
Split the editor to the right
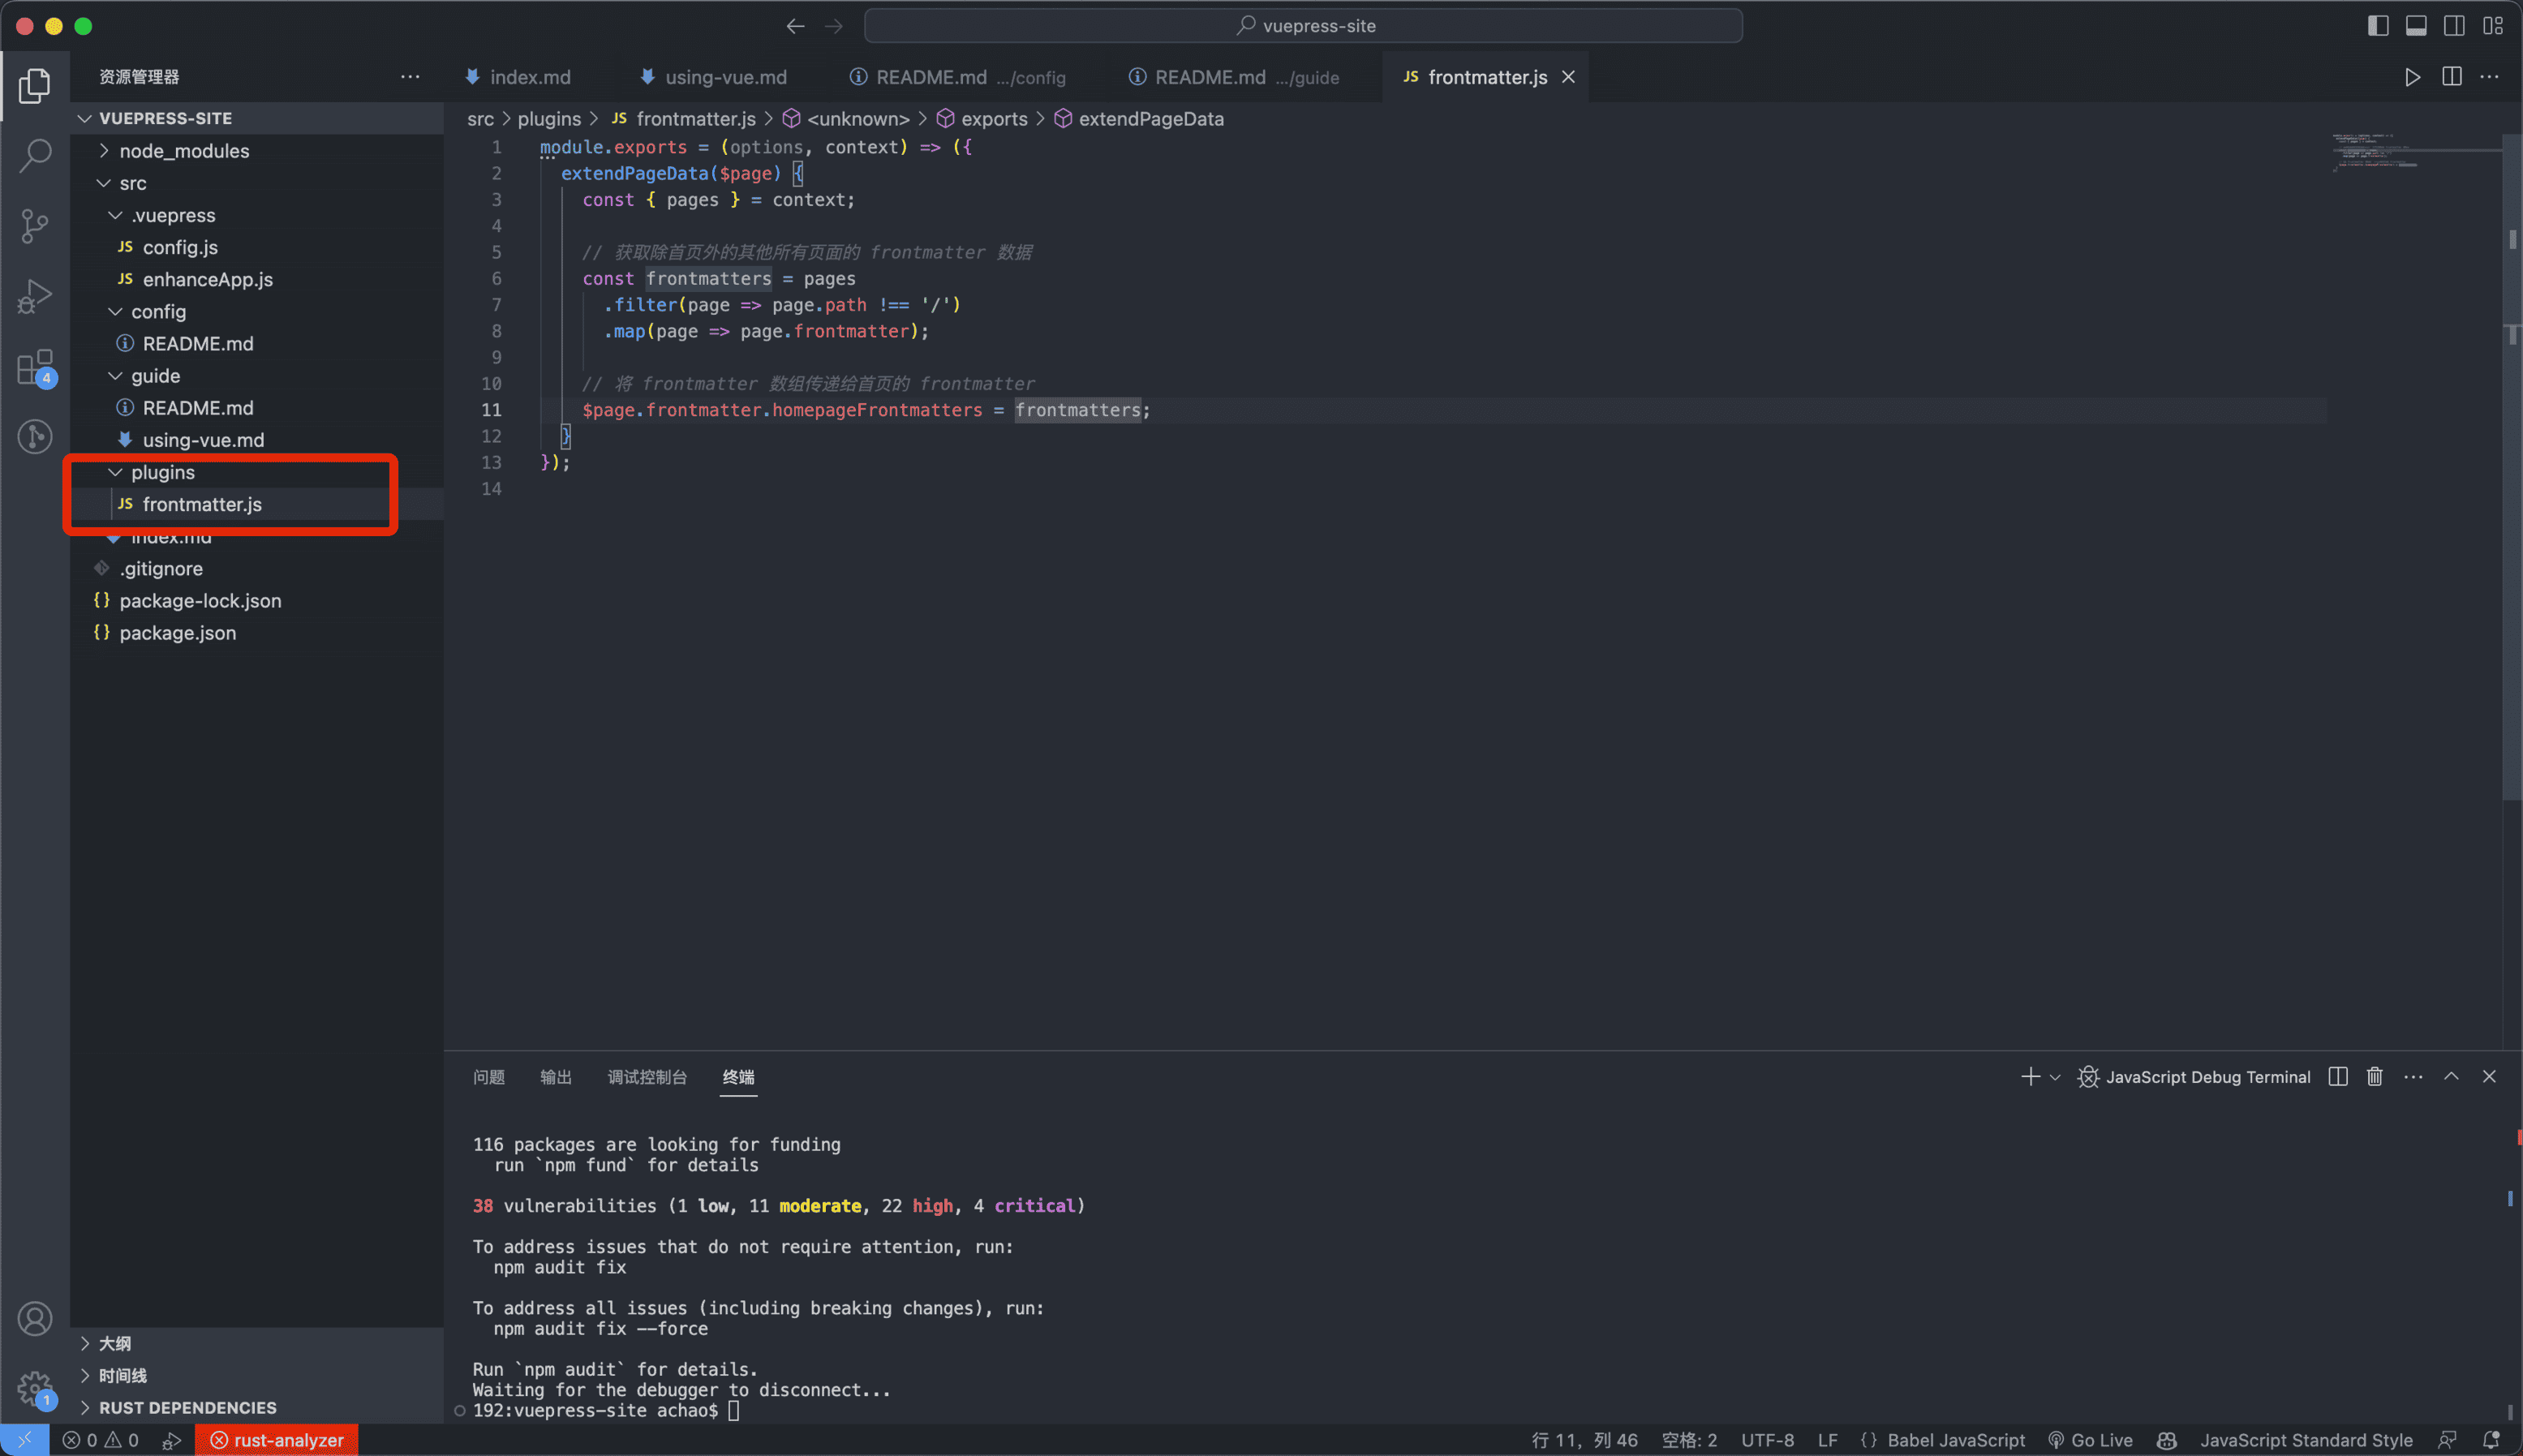point(2451,77)
